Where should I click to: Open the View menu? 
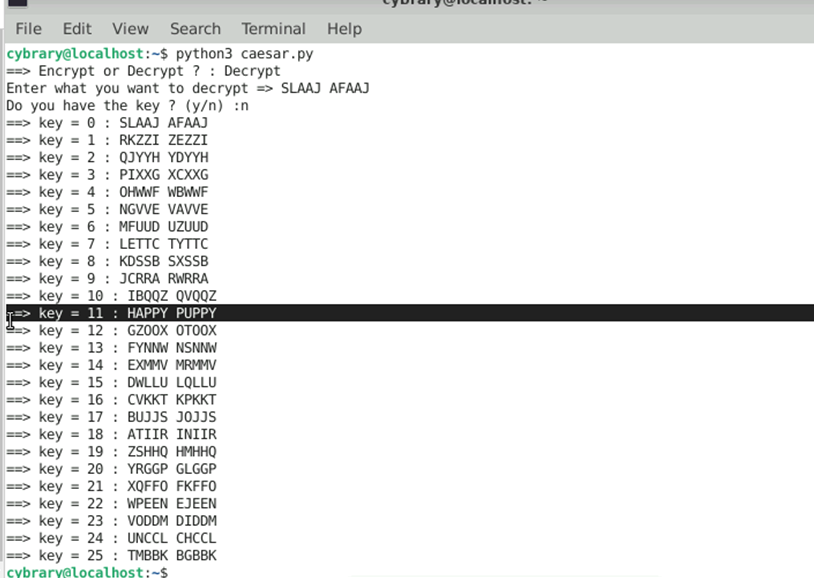click(x=130, y=29)
